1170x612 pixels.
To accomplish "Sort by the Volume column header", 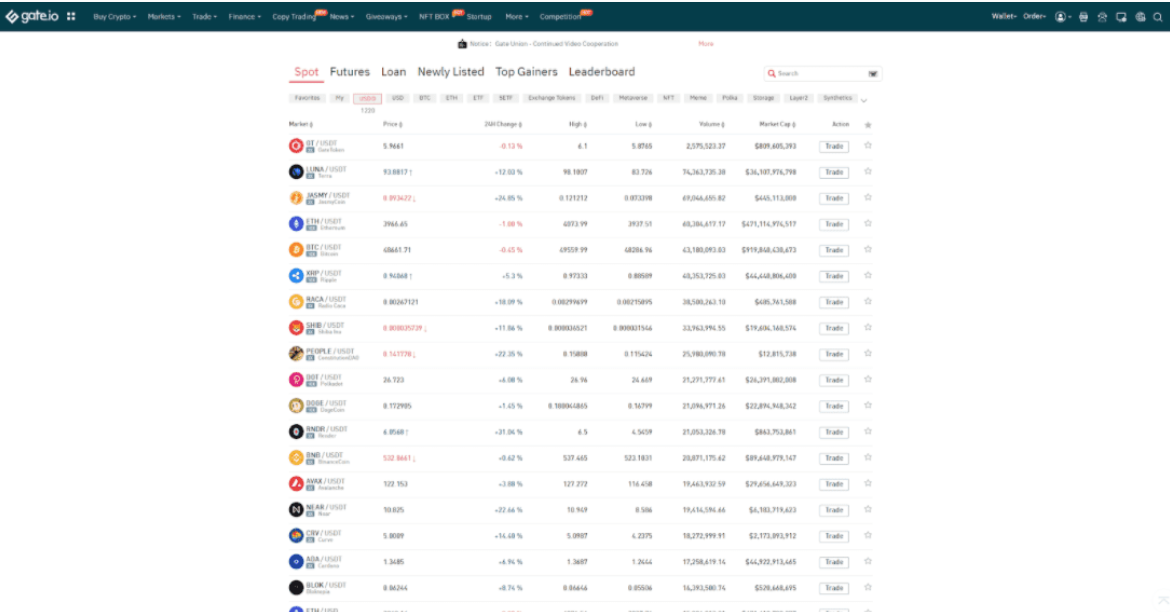I will tap(712, 125).
